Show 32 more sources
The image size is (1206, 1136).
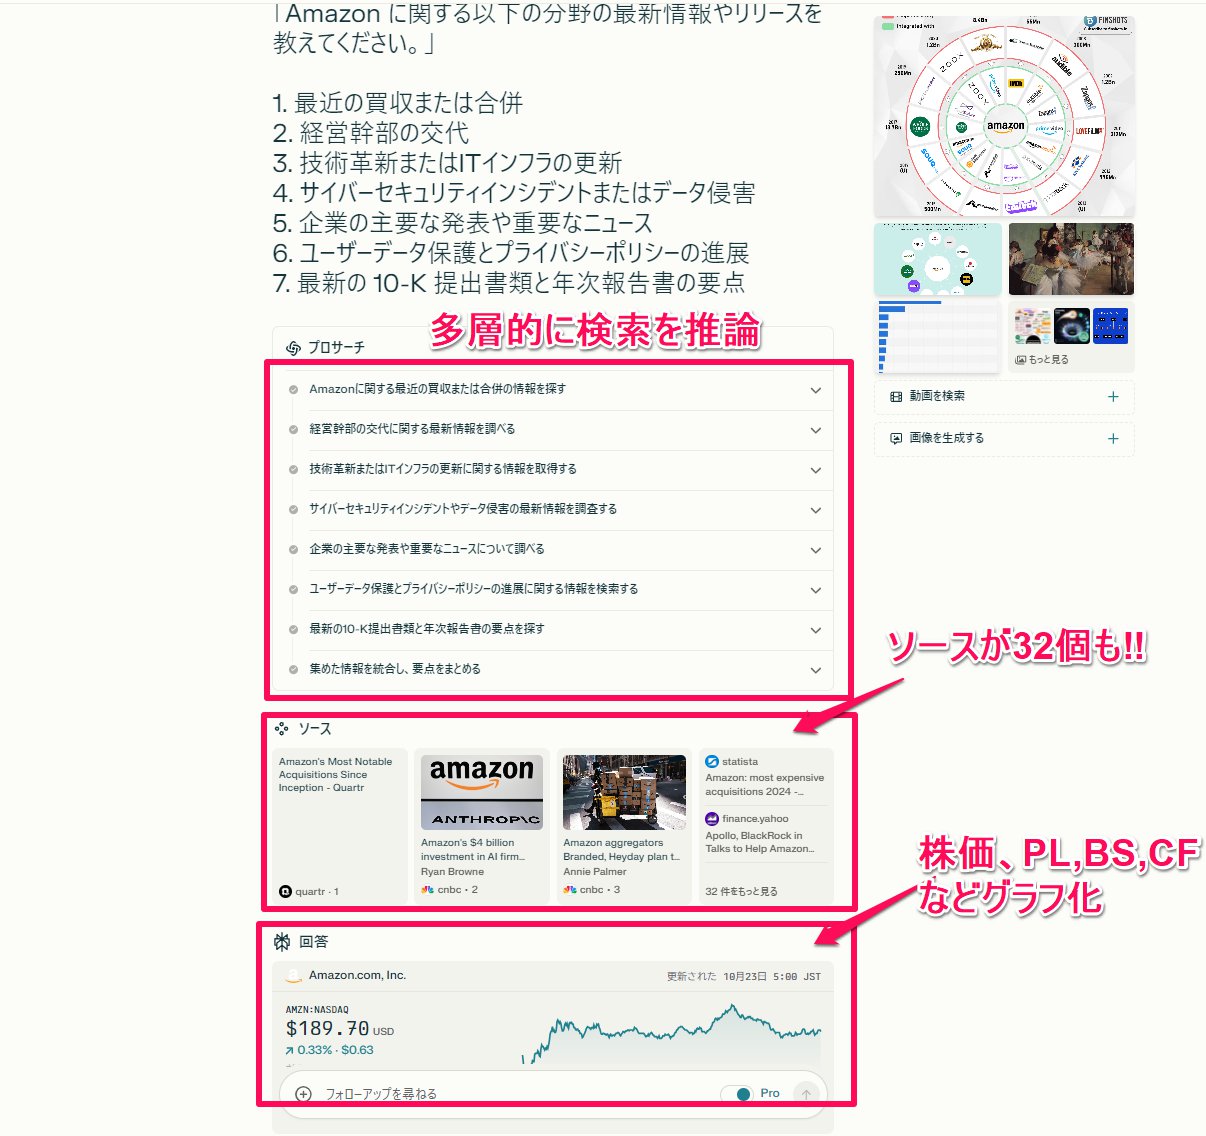[741, 891]
